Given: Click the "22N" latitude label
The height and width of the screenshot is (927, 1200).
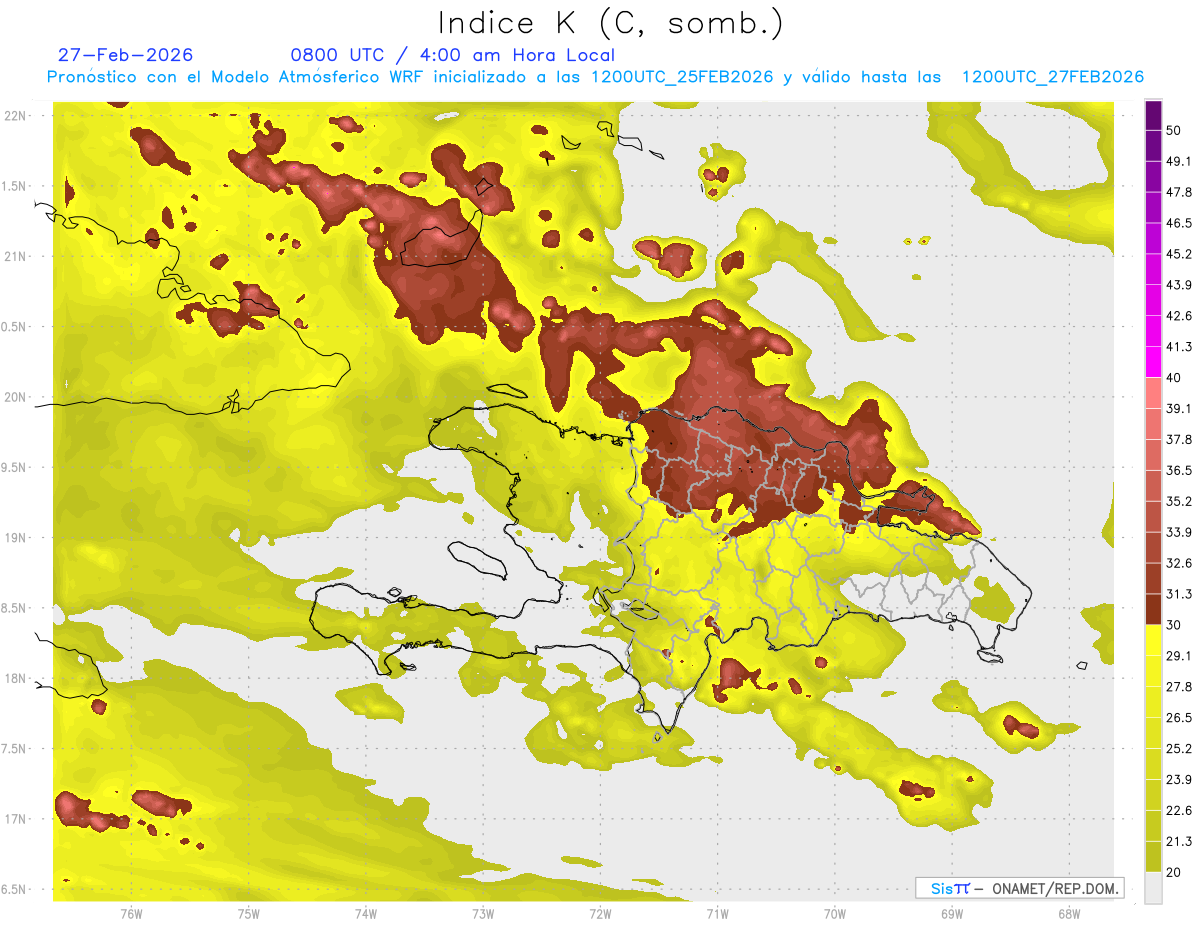Looking at the screenshot, I should (x=16, y=116).
